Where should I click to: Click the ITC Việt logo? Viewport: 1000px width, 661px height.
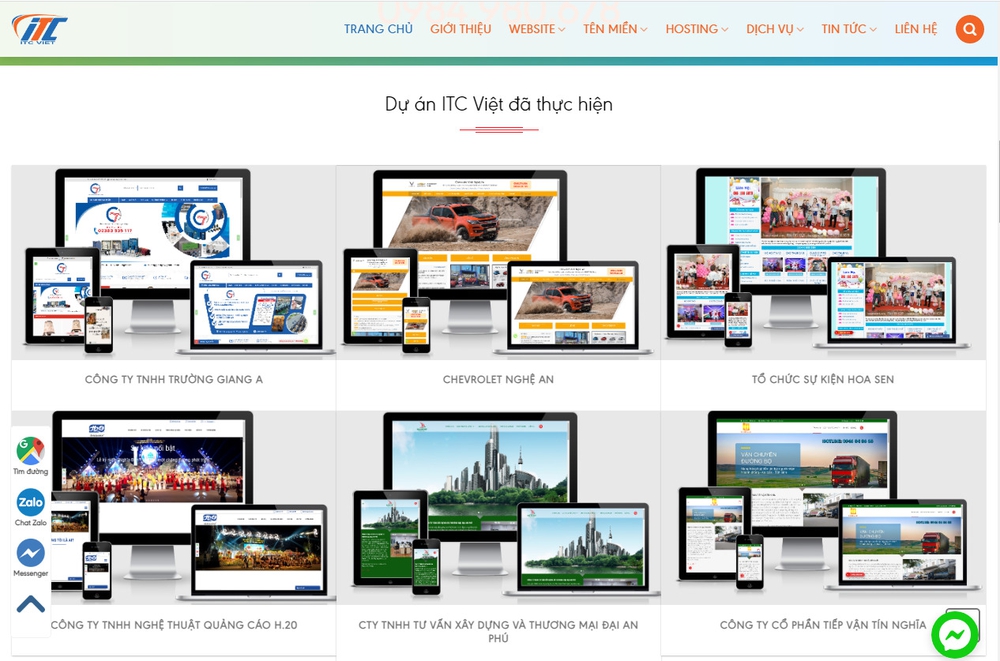[40, 29]
